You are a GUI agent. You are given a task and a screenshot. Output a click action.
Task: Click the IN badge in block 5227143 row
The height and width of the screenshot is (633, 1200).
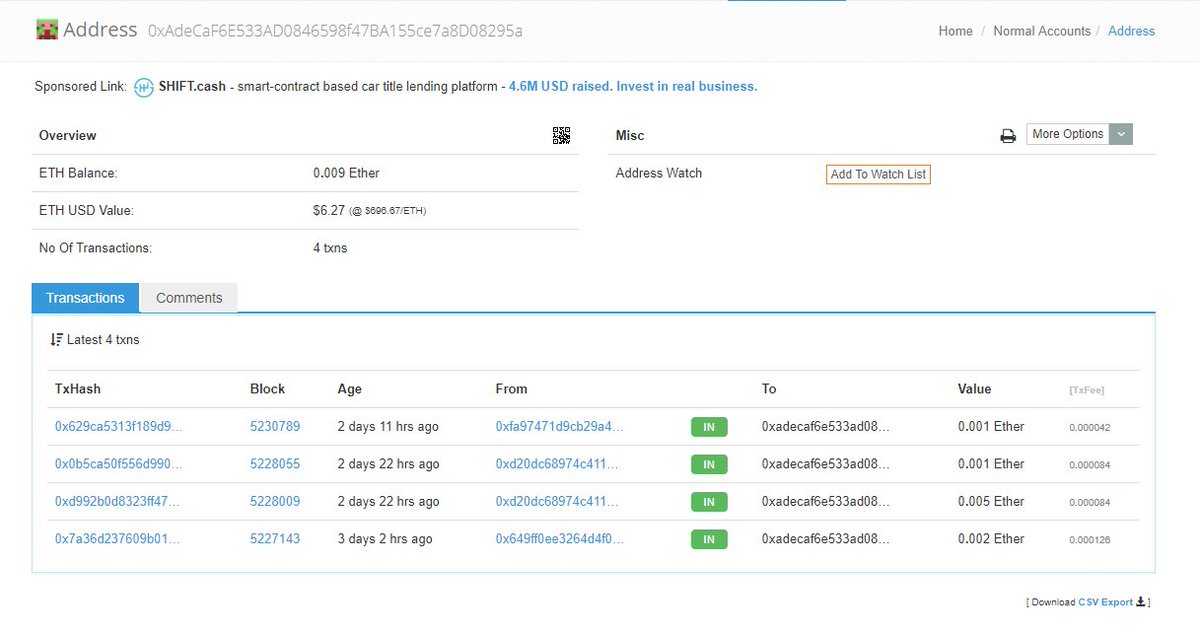click(x=709, y=539)
